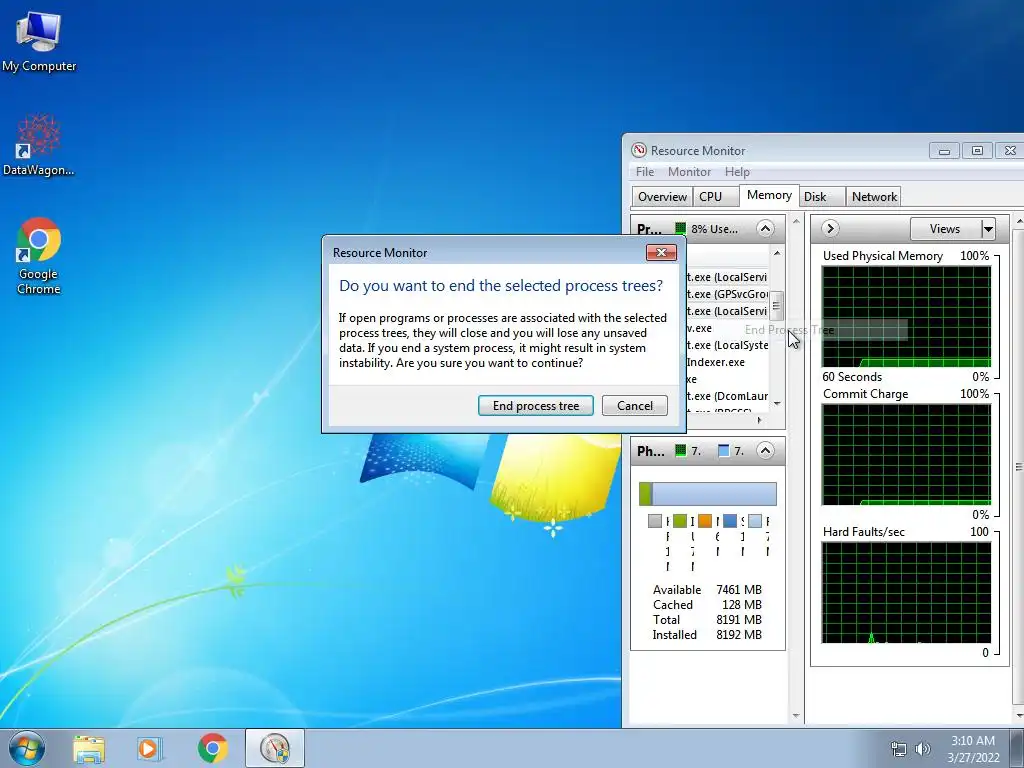Viewport: 1024px width, 768px height.
Task: Click the process list scroll-up arrow
Action: click(776, 253)
